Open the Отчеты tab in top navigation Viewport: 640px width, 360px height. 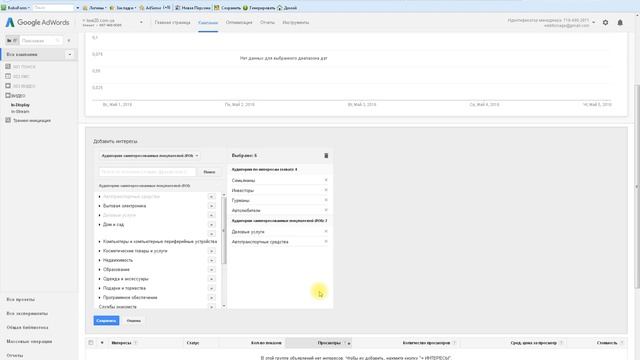[267, 22]
